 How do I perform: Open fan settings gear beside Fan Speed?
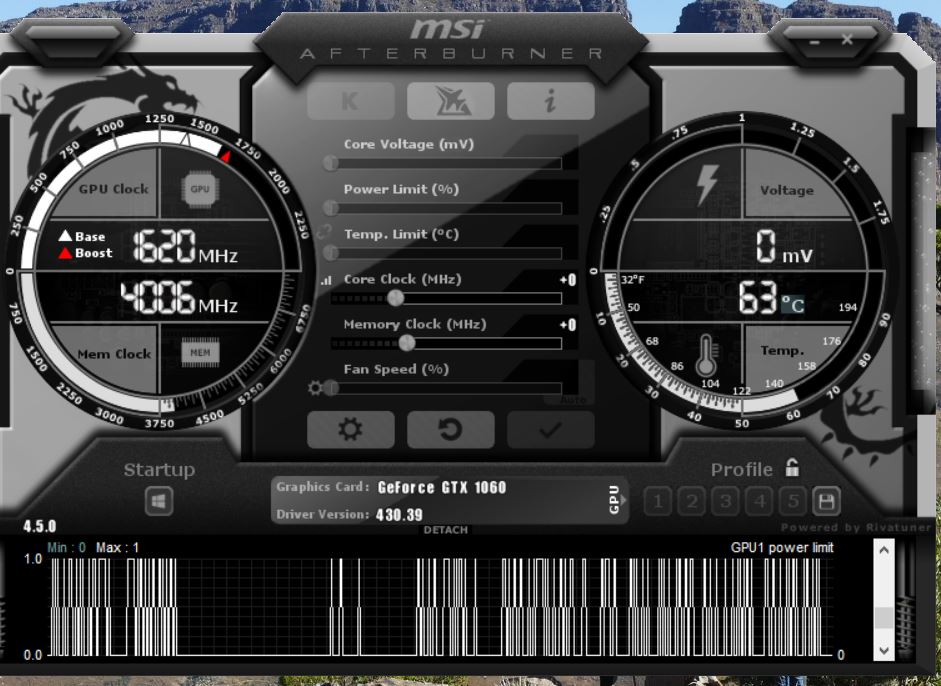point(315,388)
